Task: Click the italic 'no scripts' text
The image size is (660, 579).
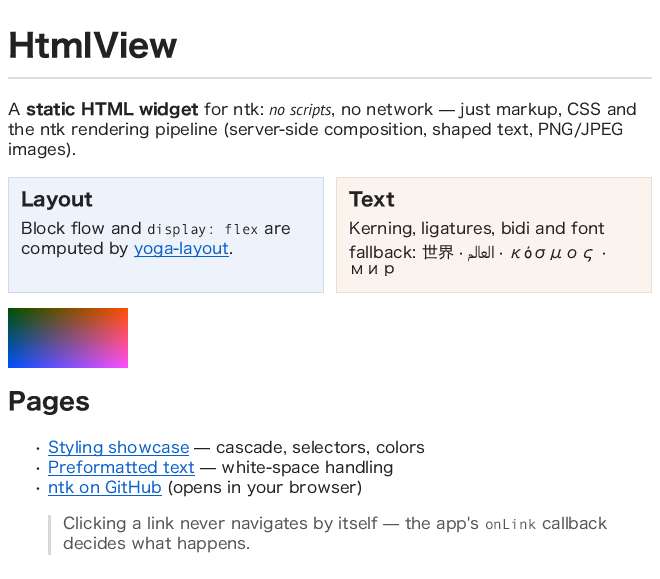Action: (300, 110)
